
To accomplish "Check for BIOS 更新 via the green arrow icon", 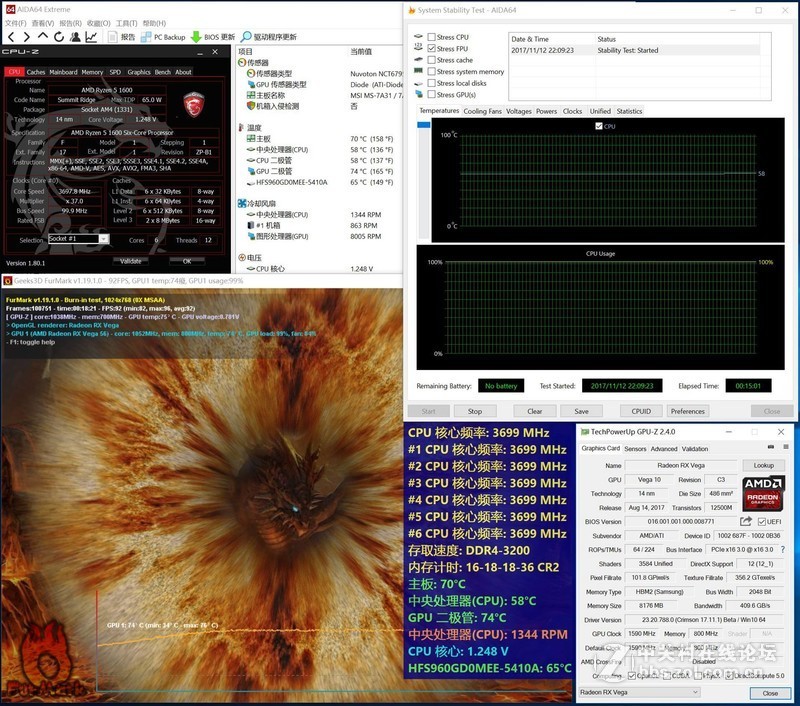I will [x=197, y=36].
